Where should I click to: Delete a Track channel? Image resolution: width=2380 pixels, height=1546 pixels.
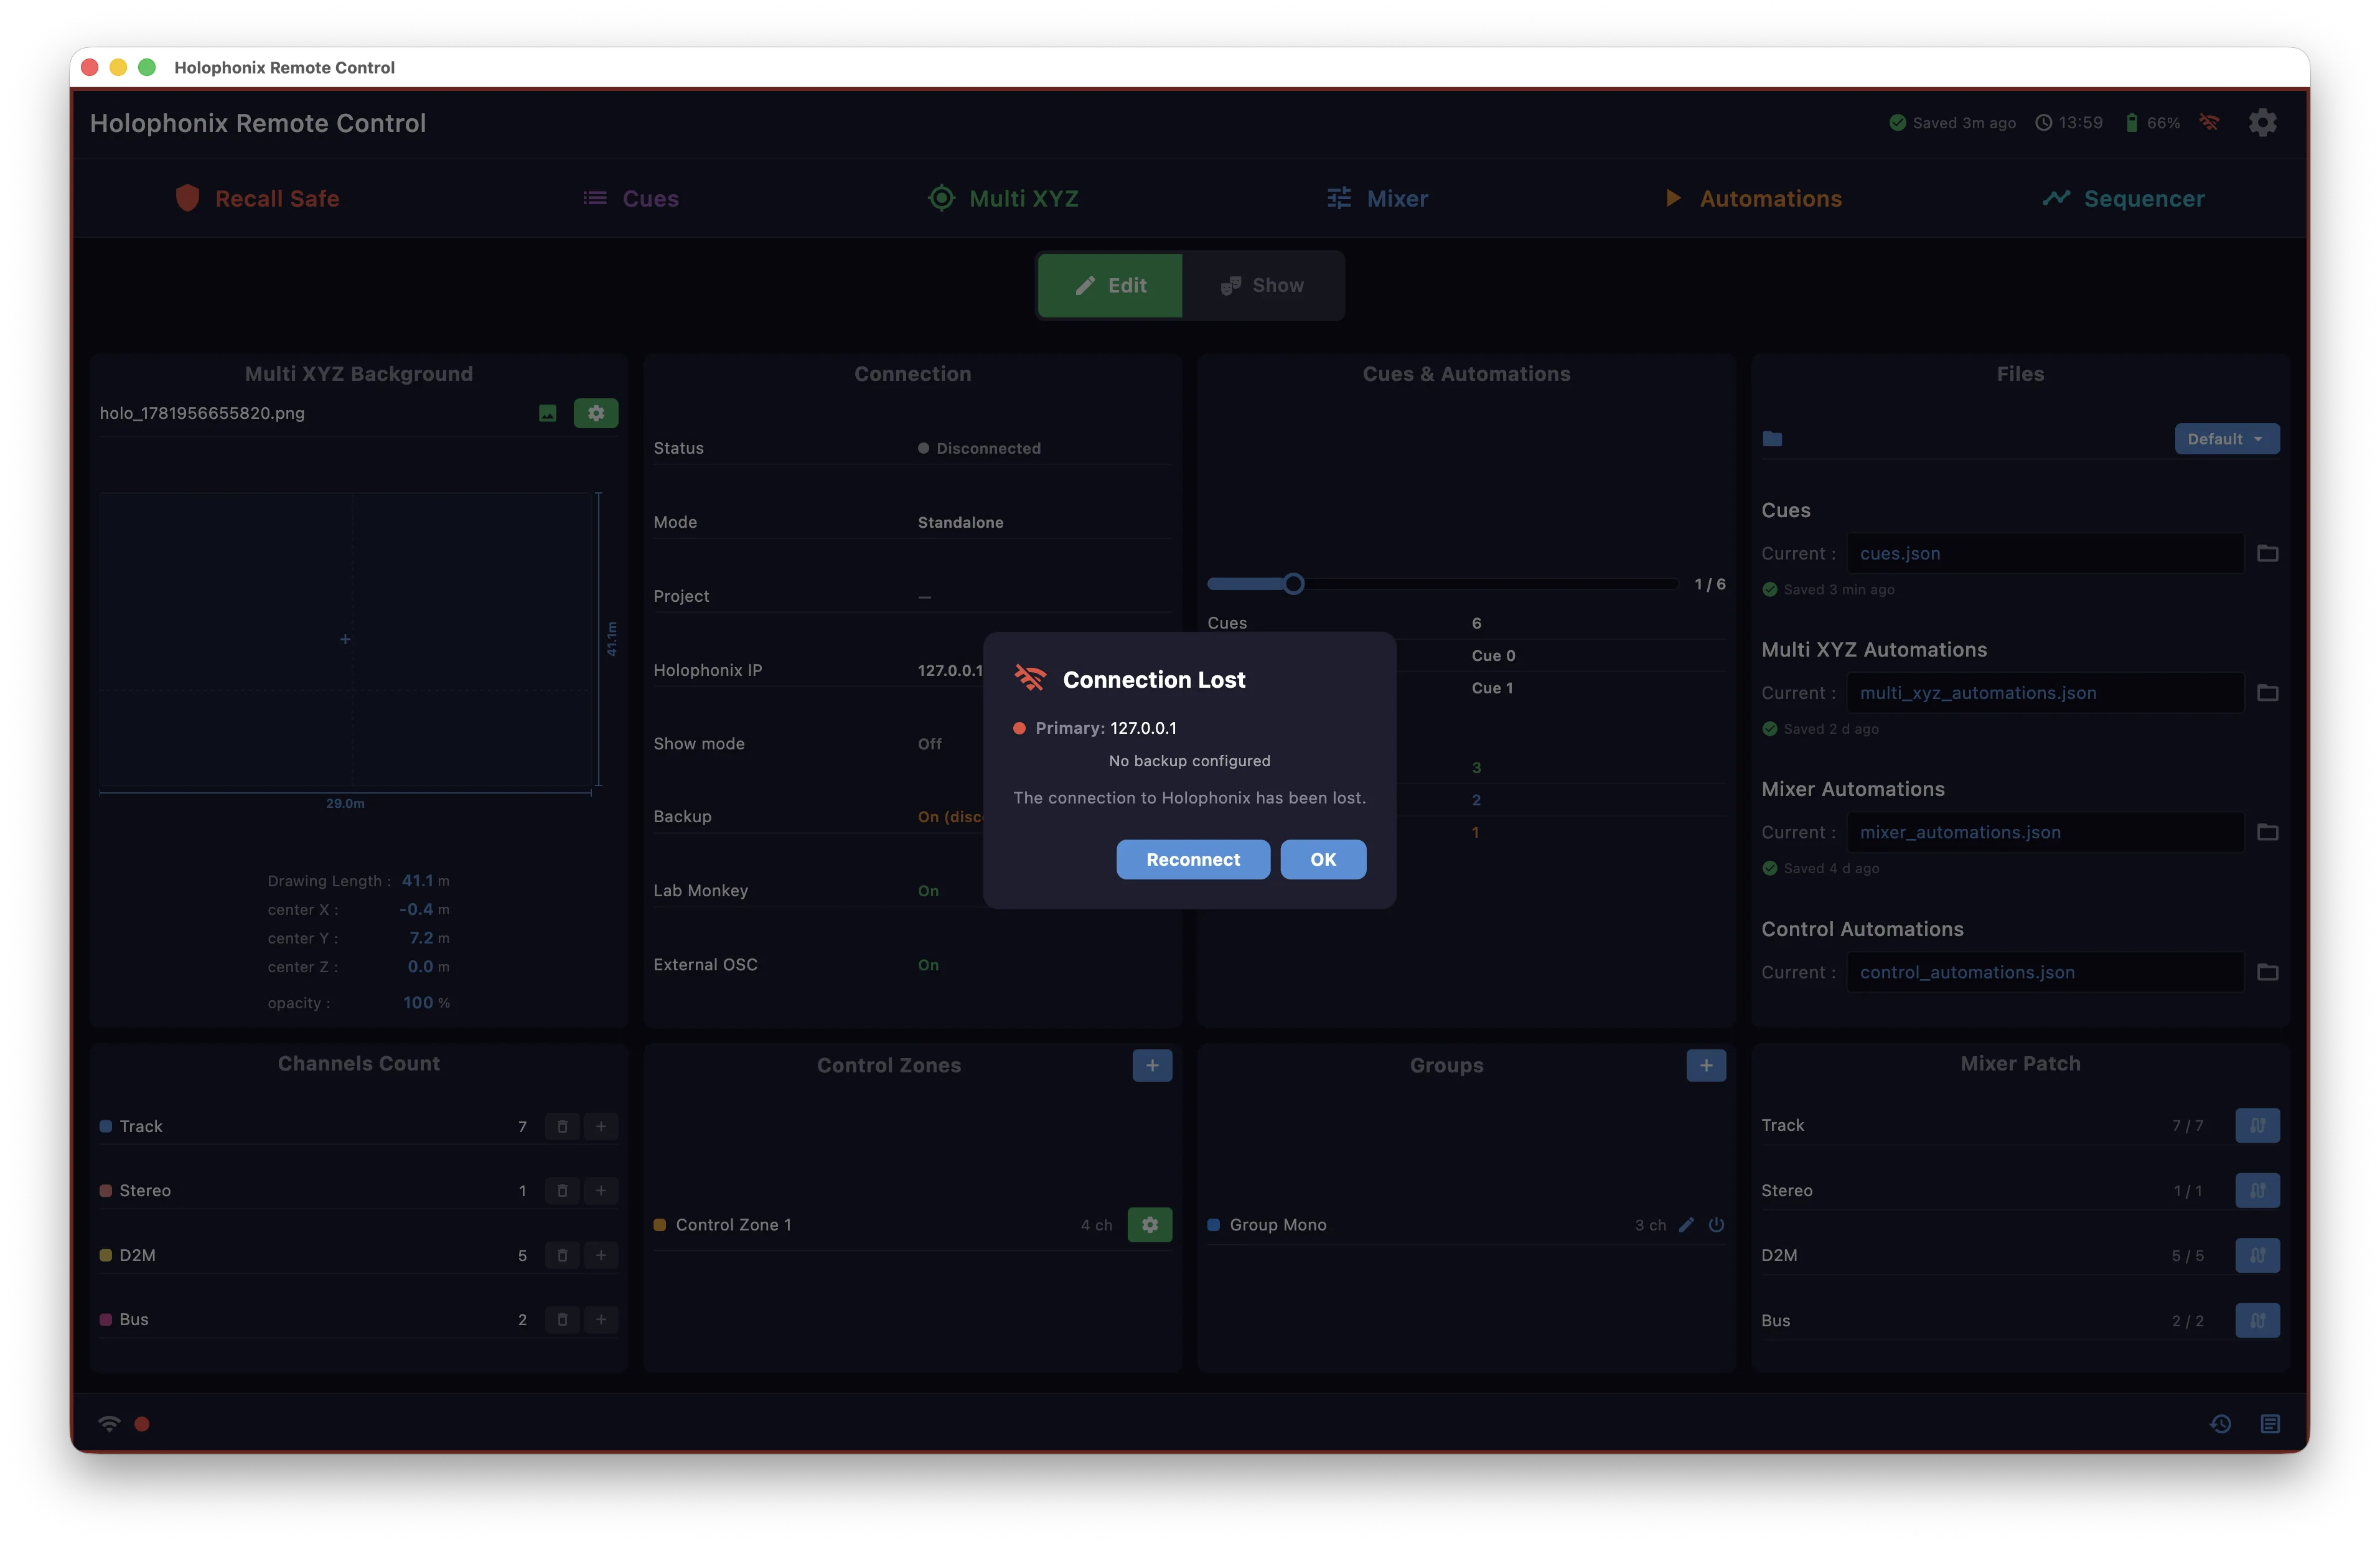click(x=563, y=1127)
